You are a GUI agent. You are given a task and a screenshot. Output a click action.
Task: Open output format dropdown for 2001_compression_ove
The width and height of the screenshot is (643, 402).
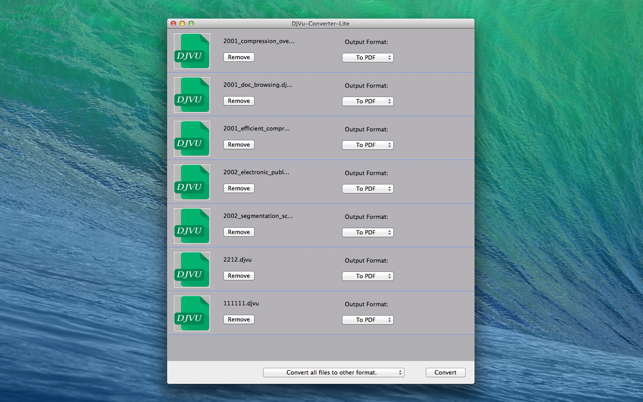tap(368, 57)
